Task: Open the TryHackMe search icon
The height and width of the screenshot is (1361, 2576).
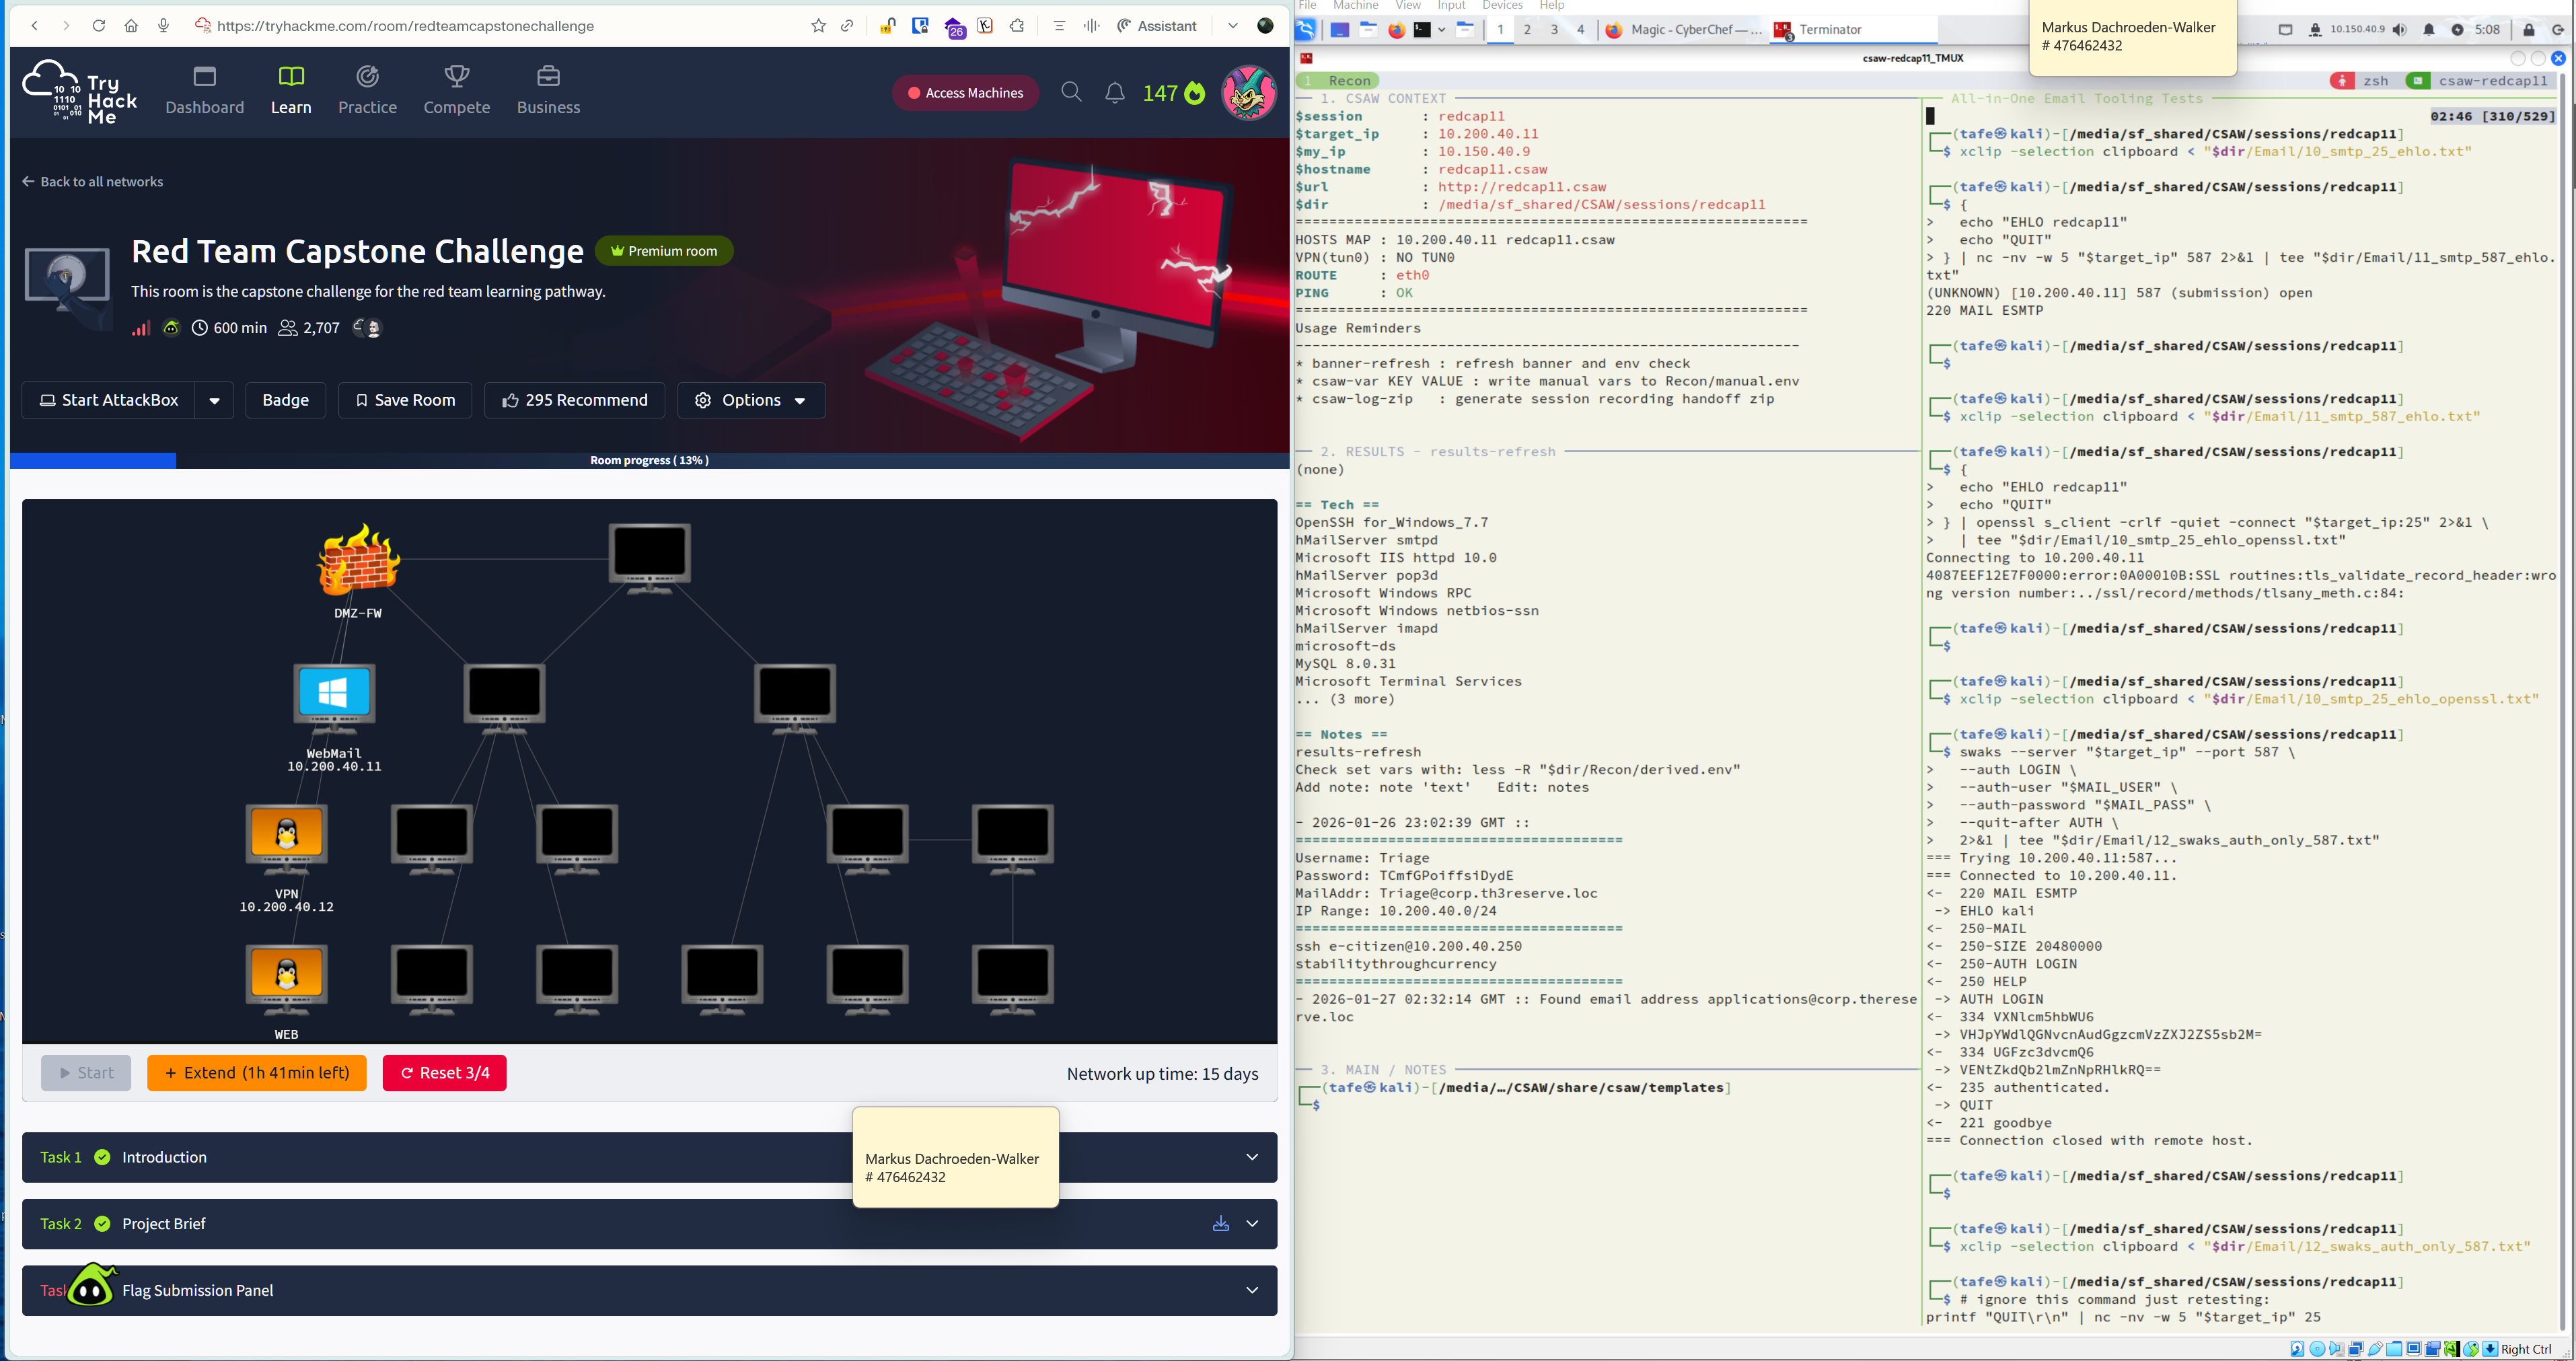Action: [x=1071, y=92]
